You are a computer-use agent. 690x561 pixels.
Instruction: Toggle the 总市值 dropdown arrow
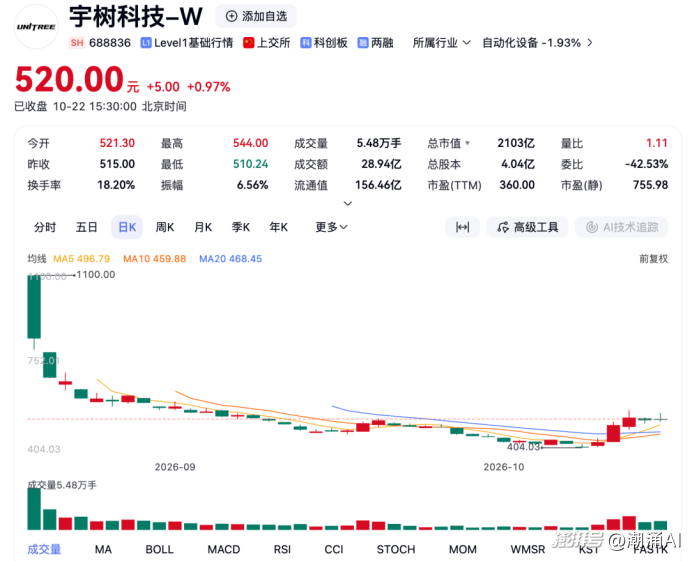(467, 143)
